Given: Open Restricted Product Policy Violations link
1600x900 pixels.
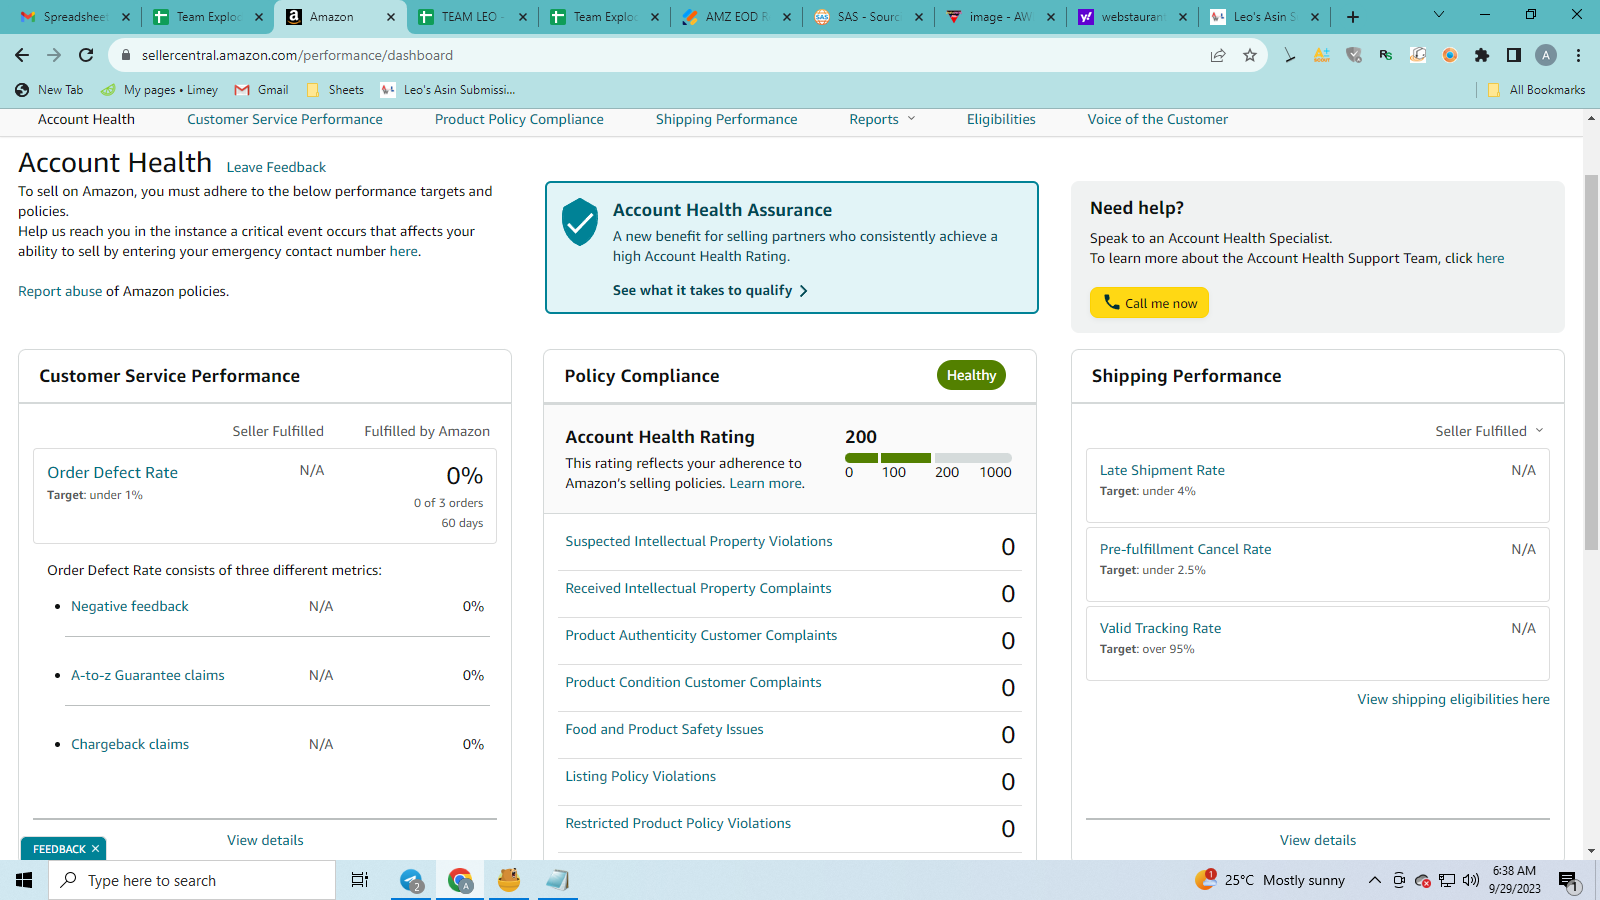Looking at the screenshot, I should click(678, 823).
